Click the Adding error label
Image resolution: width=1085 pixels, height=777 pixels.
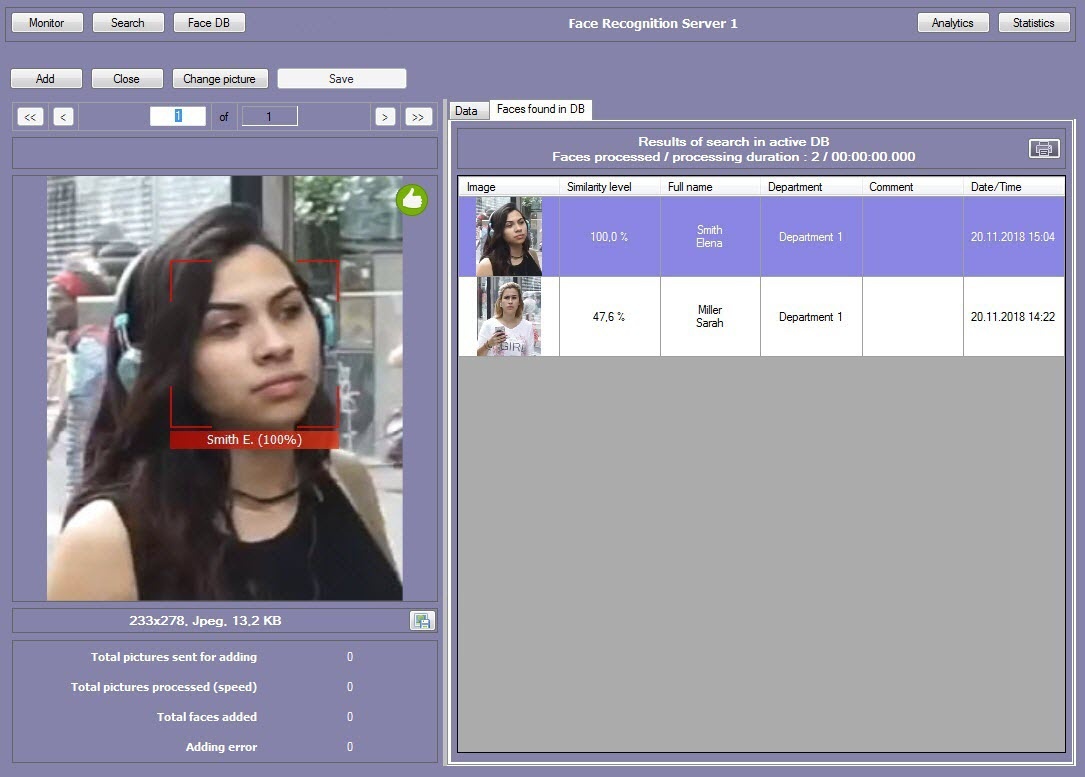[221, 747]
